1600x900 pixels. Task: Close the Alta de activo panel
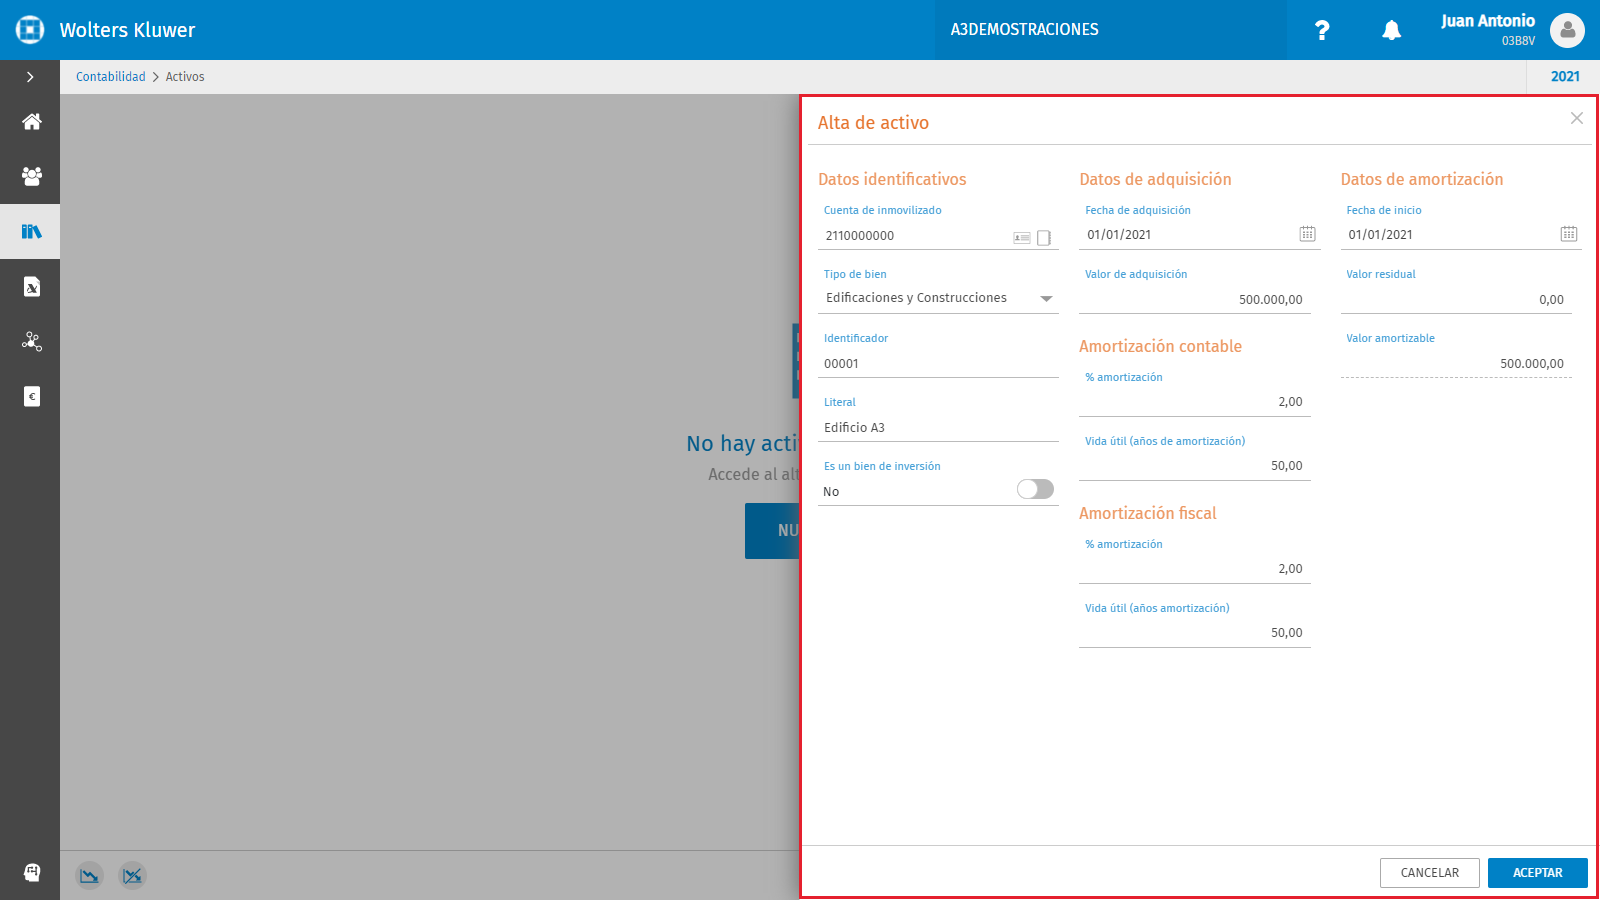pyautogui.click(x=1577, y=118)
